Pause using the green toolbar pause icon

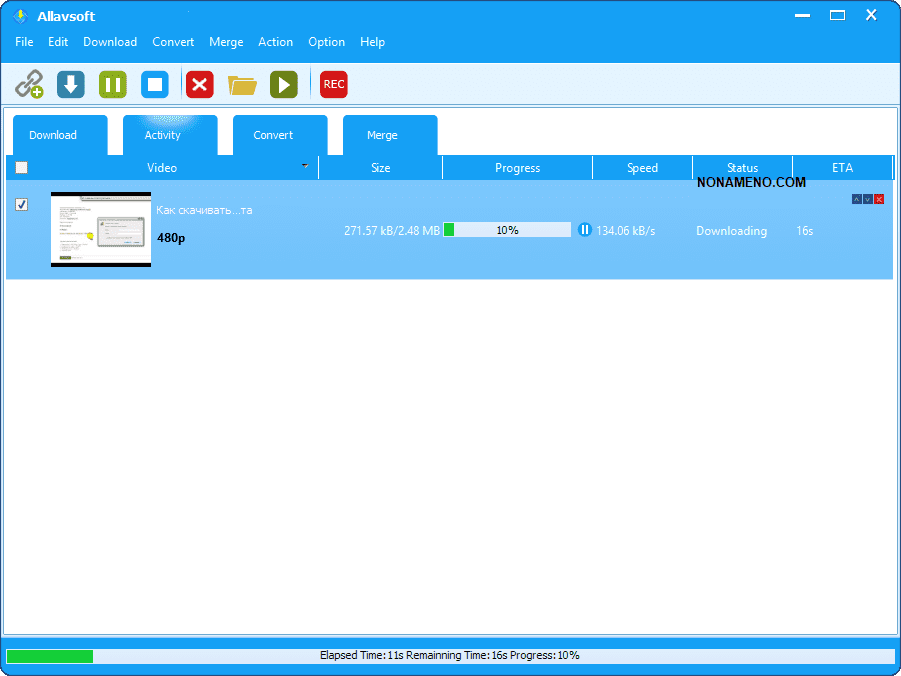[x=113, y=85]
